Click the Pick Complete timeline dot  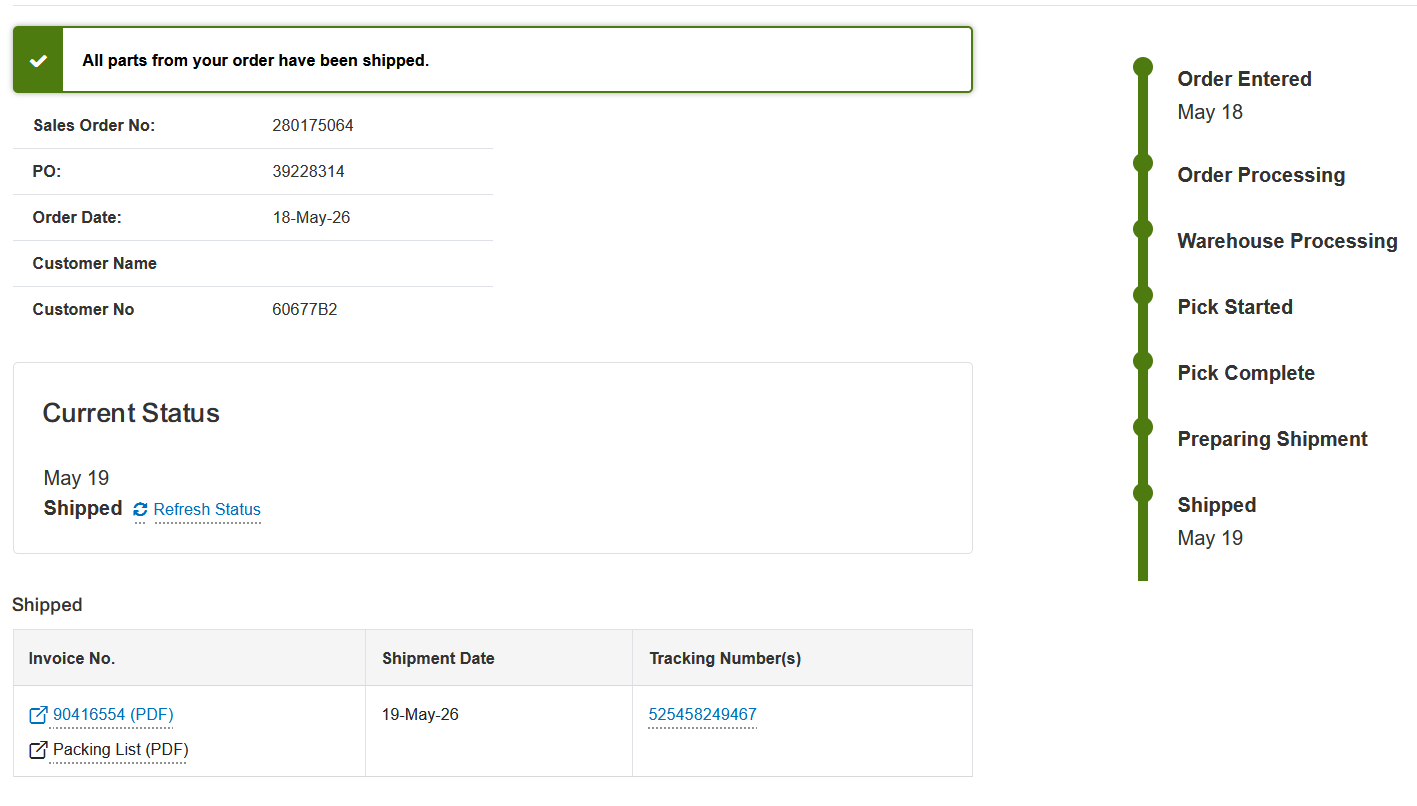(1143, 361)
